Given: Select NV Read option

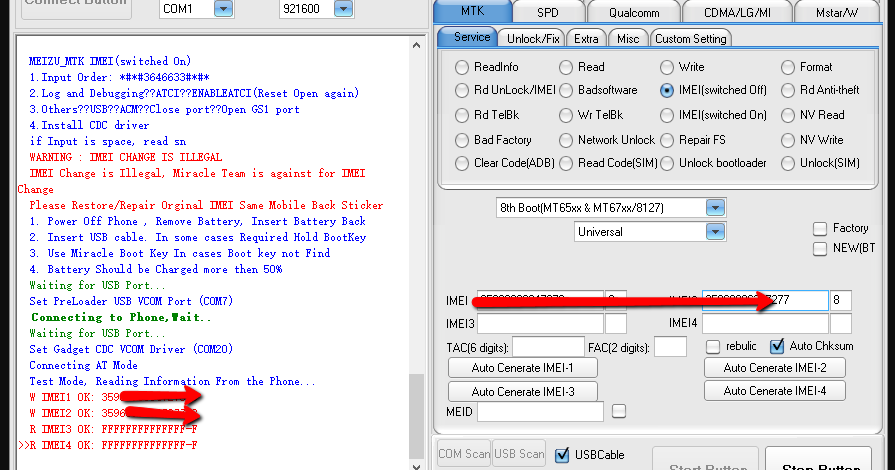Looking at the screenshot, I should click(x=788, y=115).
